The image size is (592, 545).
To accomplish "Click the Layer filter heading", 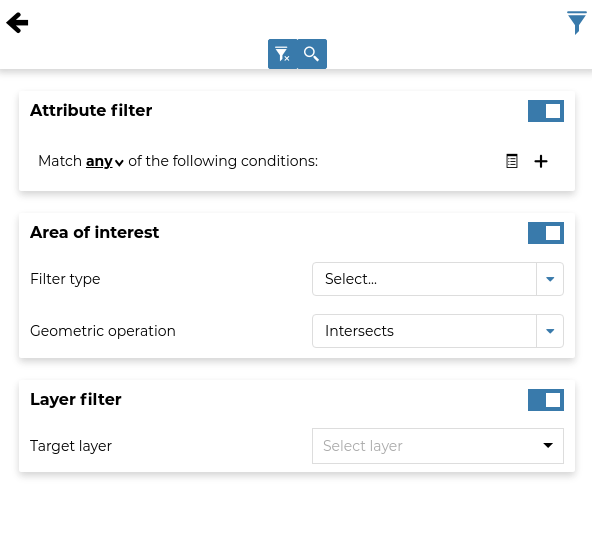I will (76, 399).
